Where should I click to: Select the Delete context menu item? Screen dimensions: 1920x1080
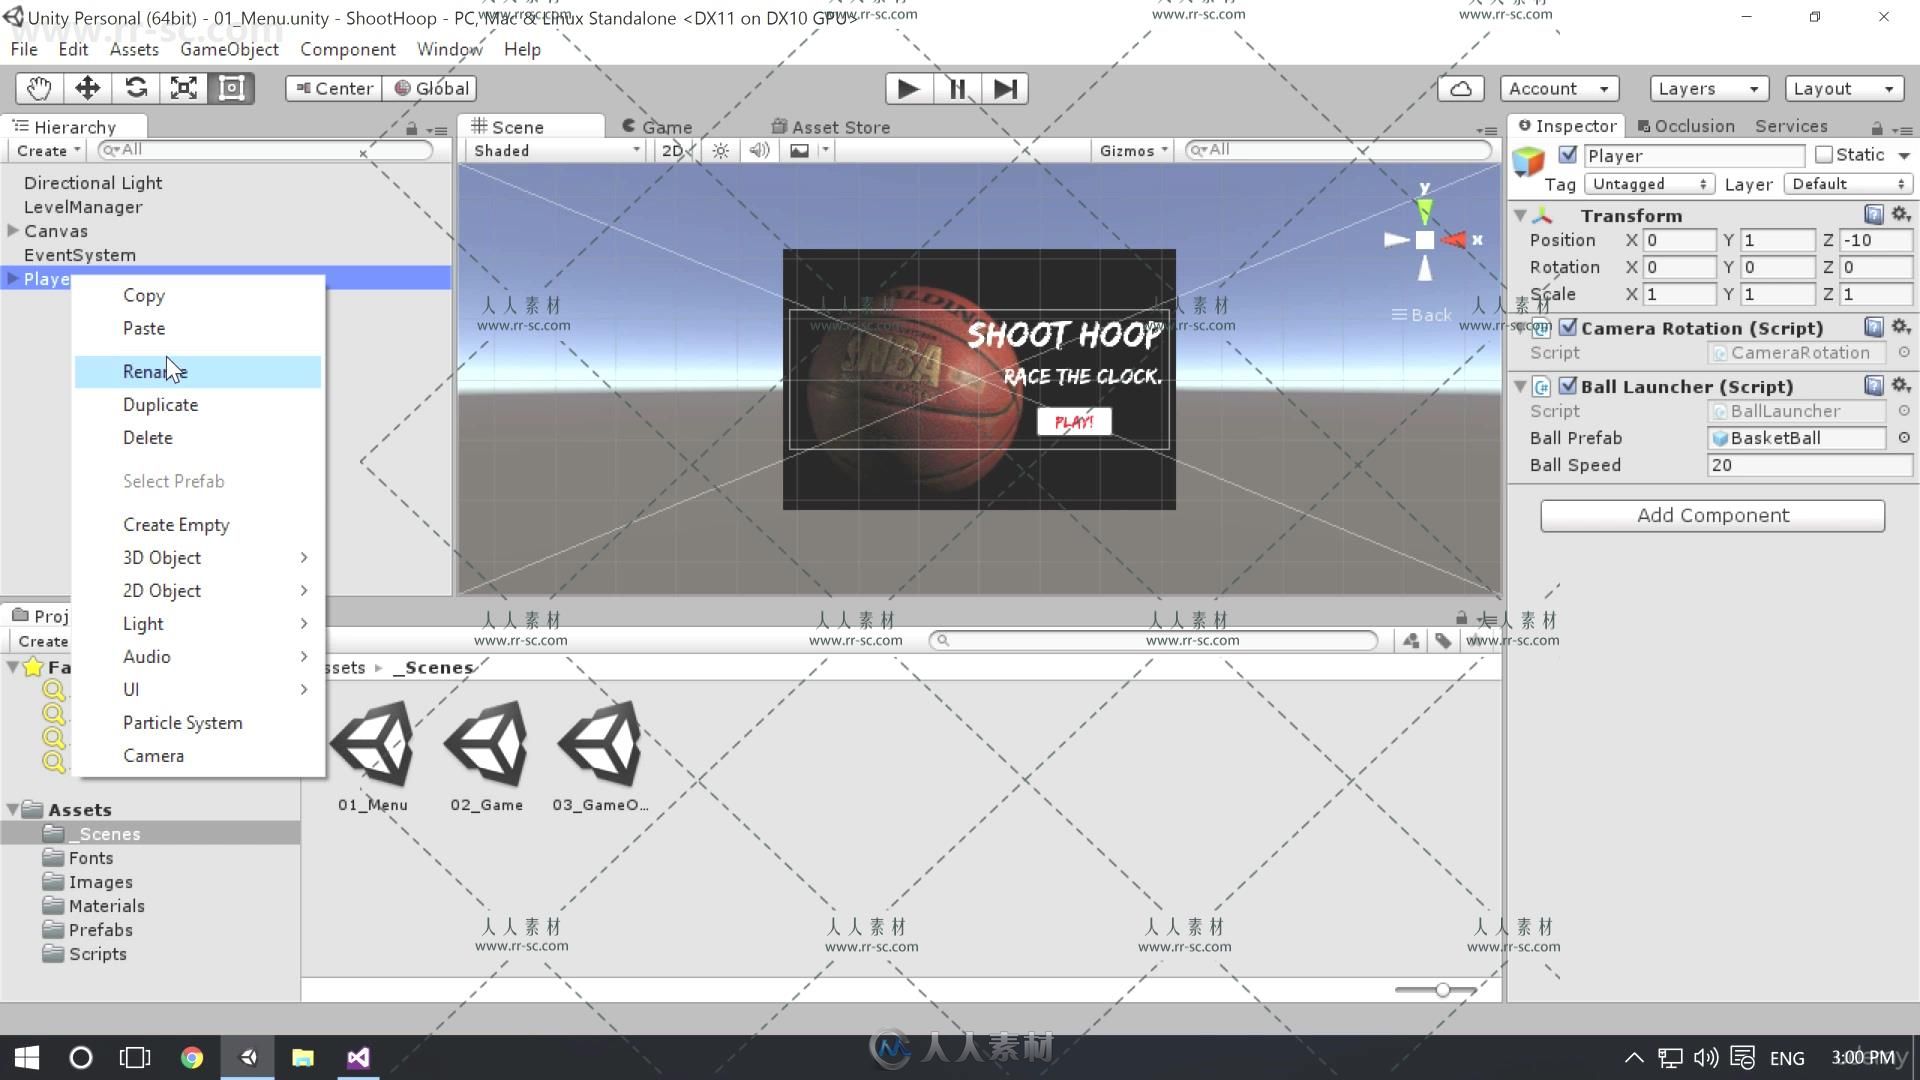[148, 436]
